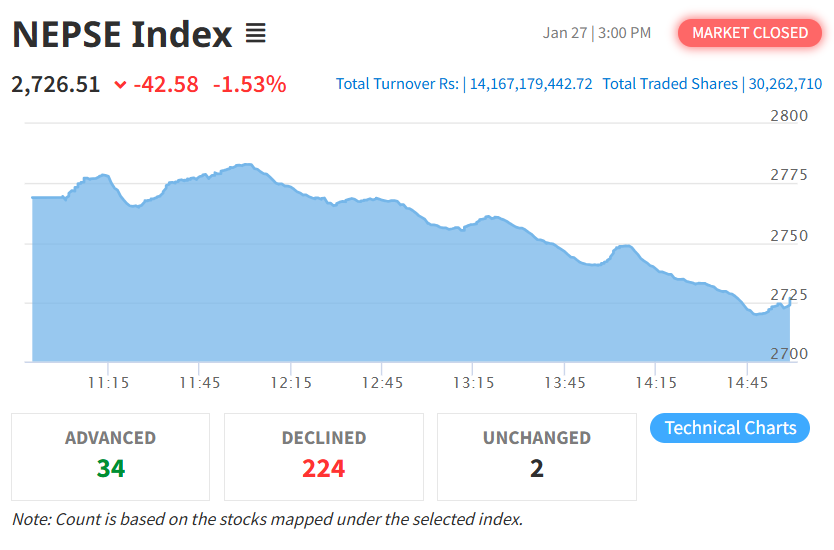
Task: Click the -1.53% percentage change
Action: [x=250, y=84]
